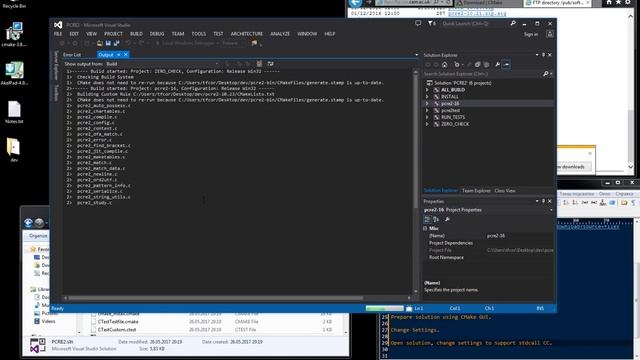Click the Solution Explorer refresh/sync icon
Screen dimensions: 640x360
(469, 64)
